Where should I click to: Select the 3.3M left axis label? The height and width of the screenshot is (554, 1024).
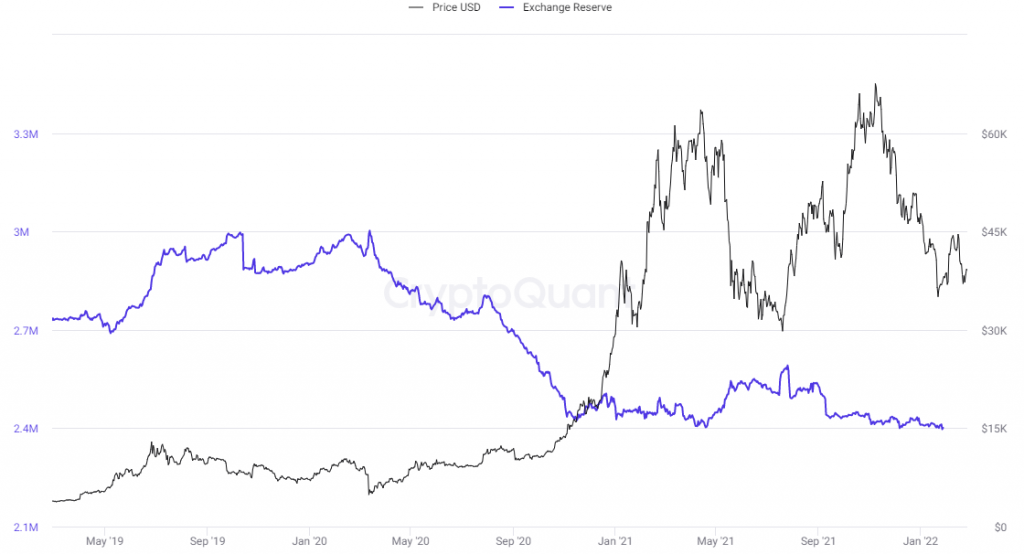click(x=24, y=134)
